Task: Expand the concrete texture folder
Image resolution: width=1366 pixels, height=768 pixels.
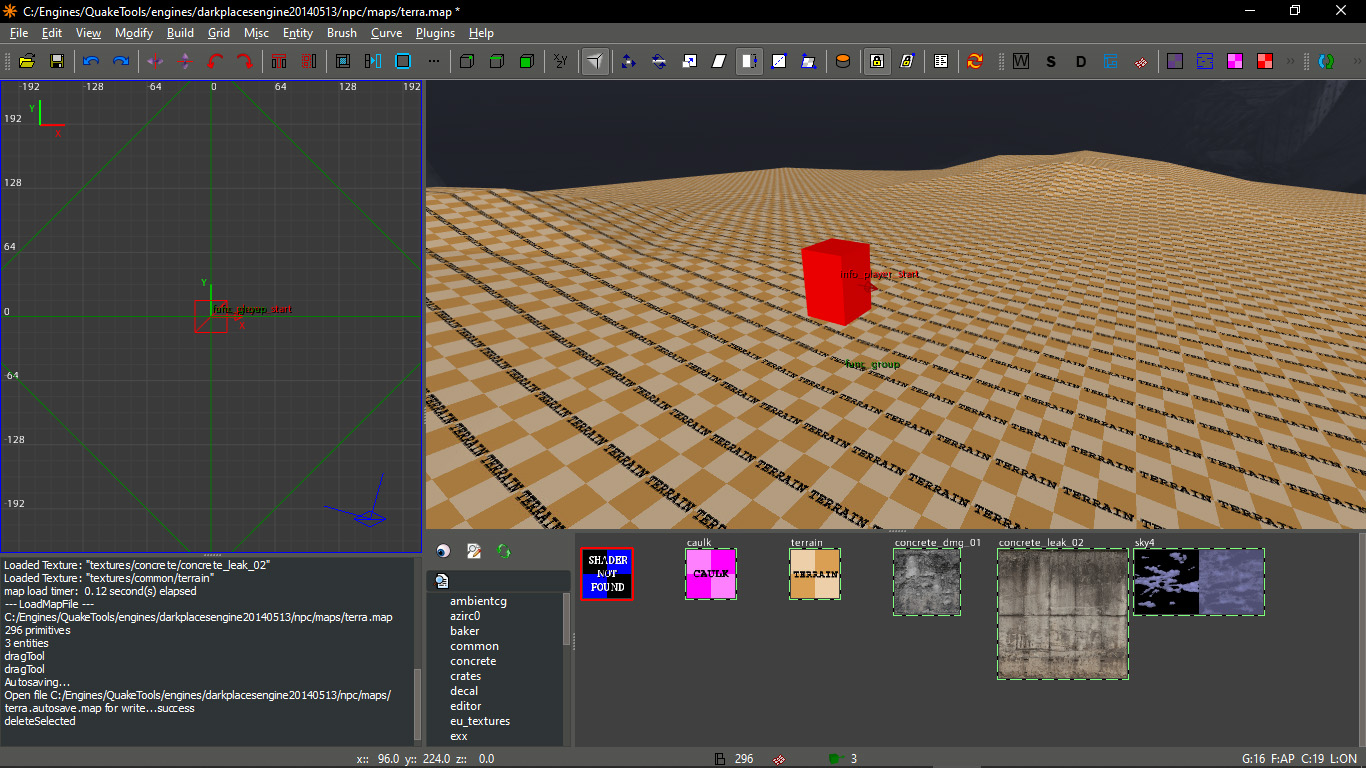Action: click(472, 661)
